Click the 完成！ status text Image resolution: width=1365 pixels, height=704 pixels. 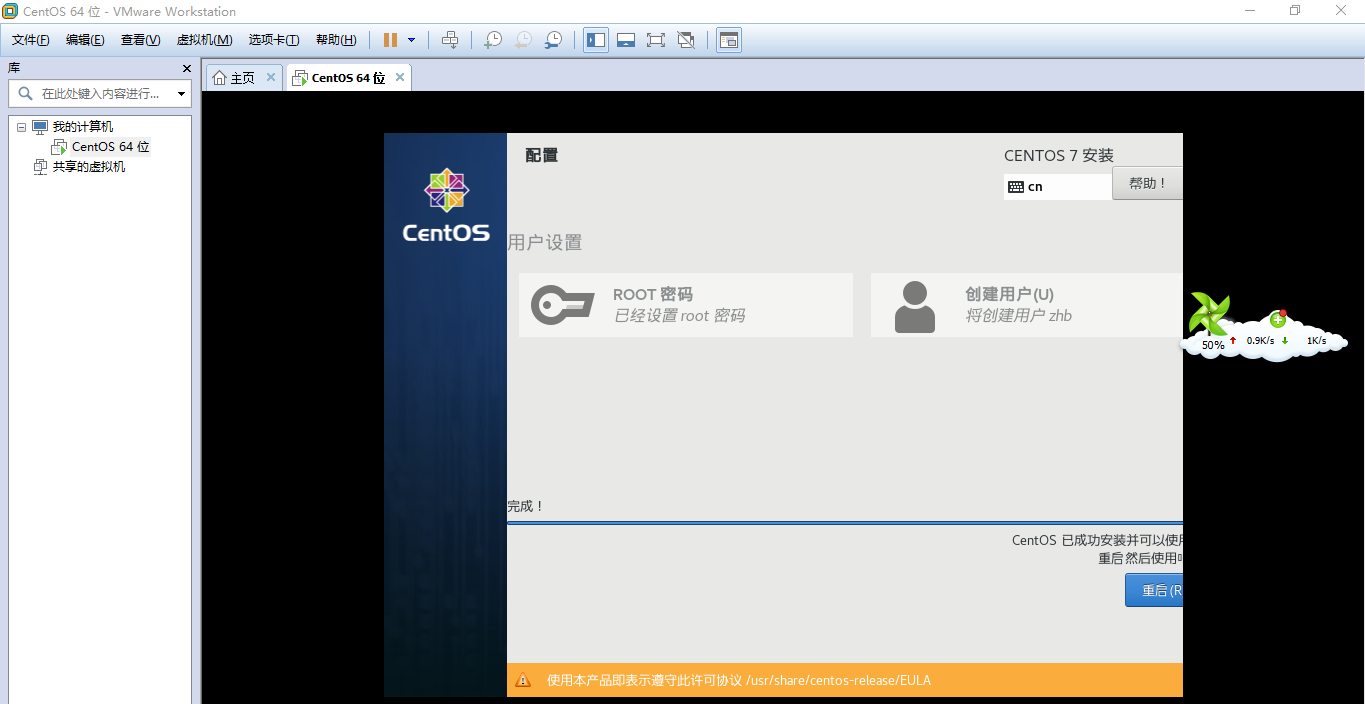pyautogui.click(x=526, y=506)
